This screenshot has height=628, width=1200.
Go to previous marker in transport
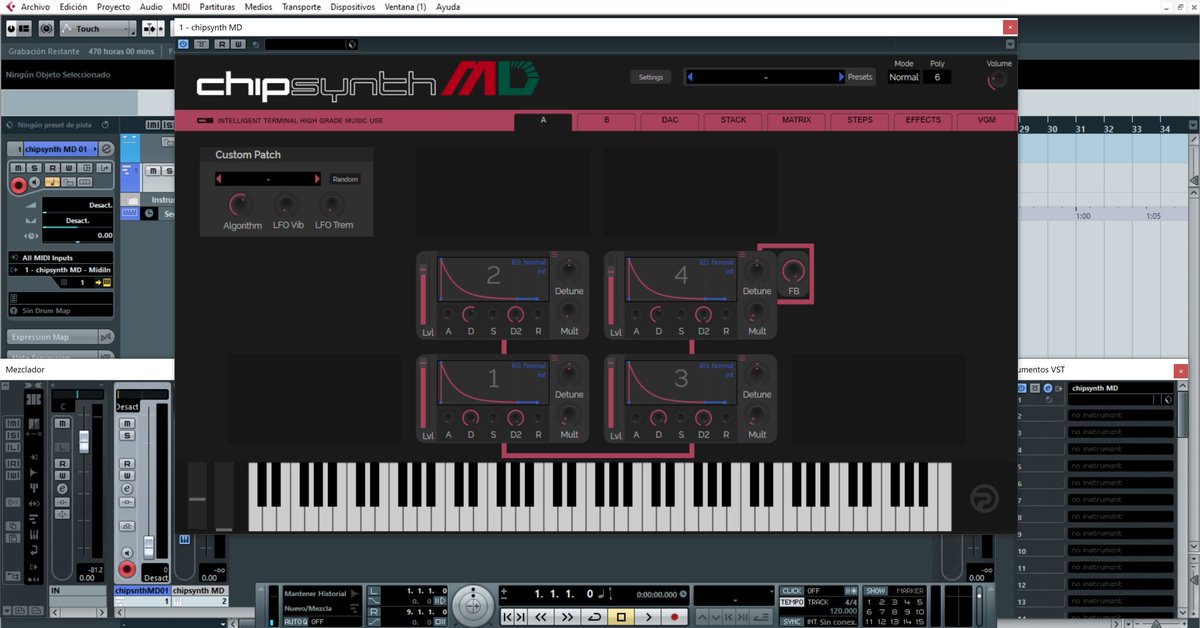(507, 617)
